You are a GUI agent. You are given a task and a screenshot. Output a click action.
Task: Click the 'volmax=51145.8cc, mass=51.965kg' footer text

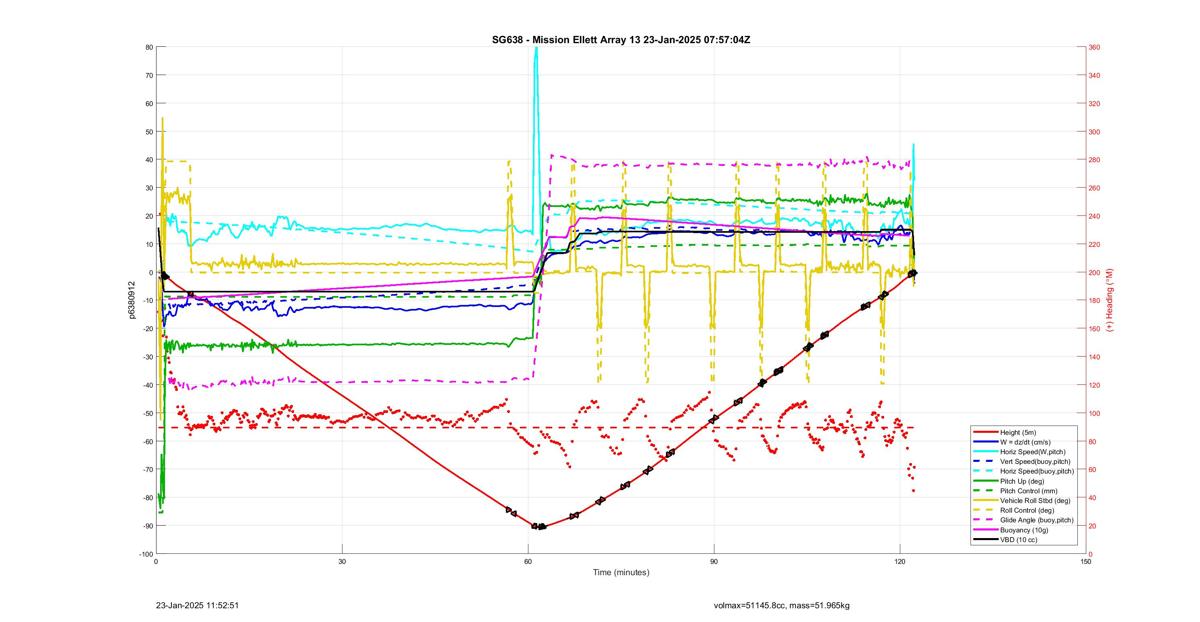[x=781, y=605]
